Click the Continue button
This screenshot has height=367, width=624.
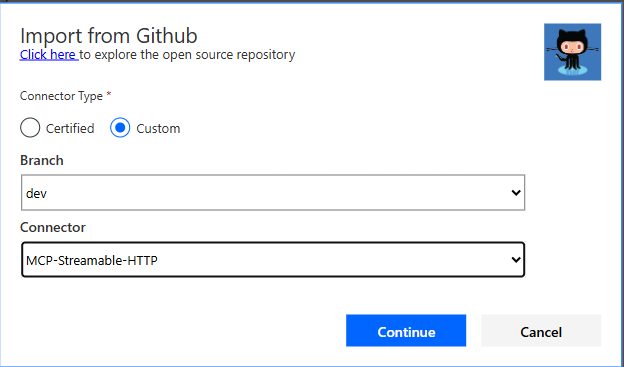(x=406, y=331)
